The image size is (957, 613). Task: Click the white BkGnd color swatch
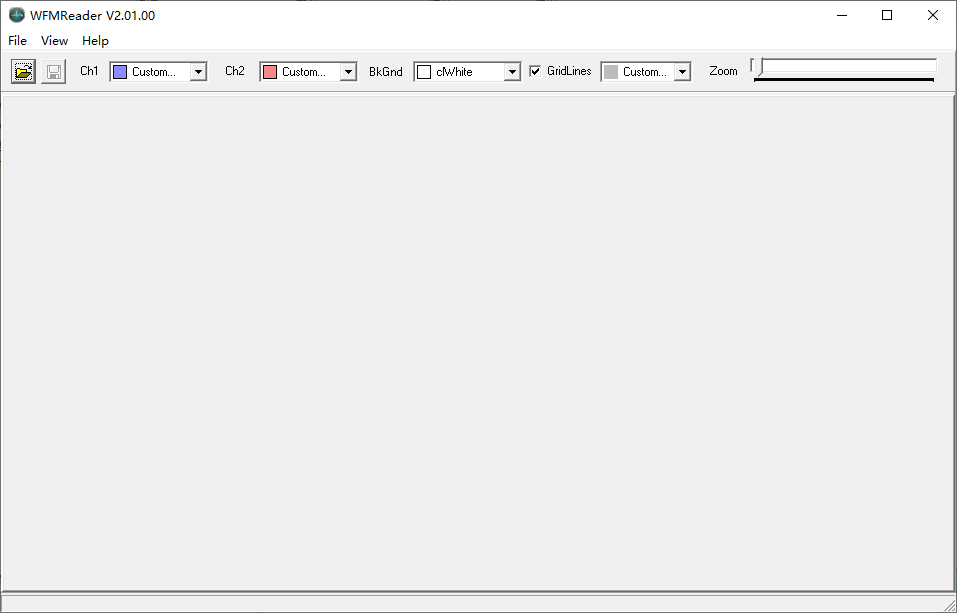click(424, 72)
